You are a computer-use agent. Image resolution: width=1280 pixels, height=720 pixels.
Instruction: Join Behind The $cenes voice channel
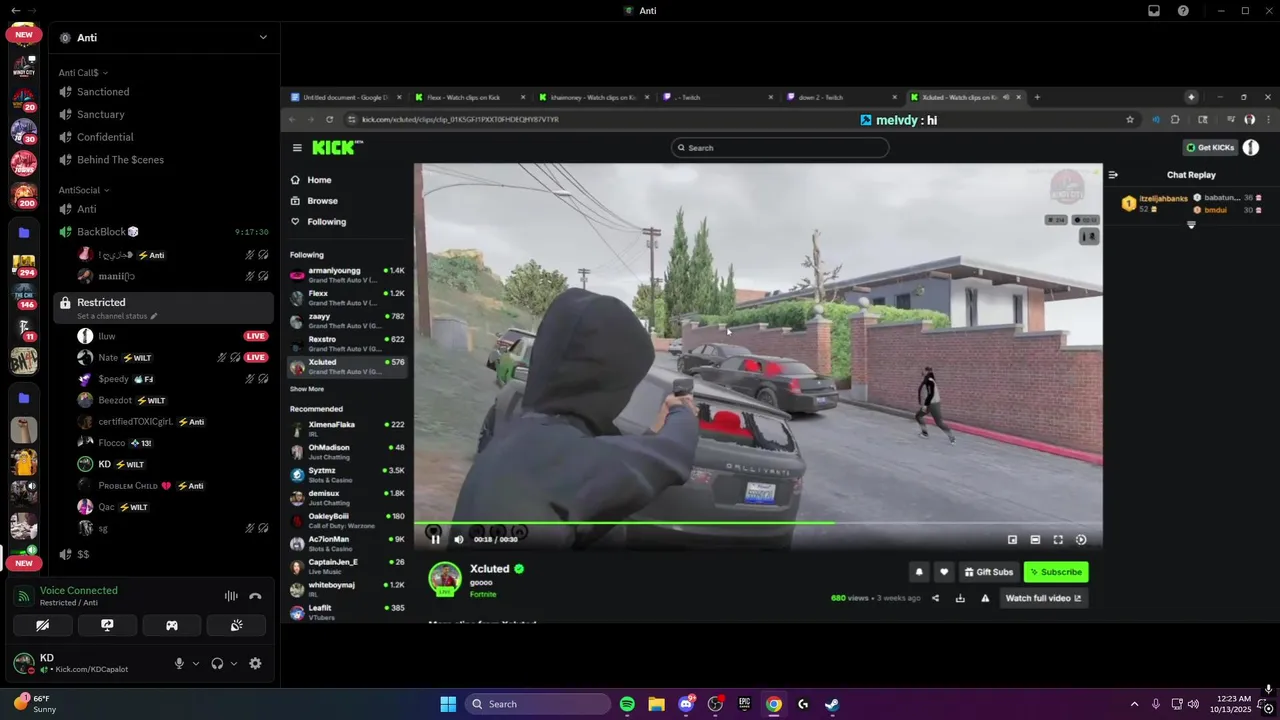point(163,160)
